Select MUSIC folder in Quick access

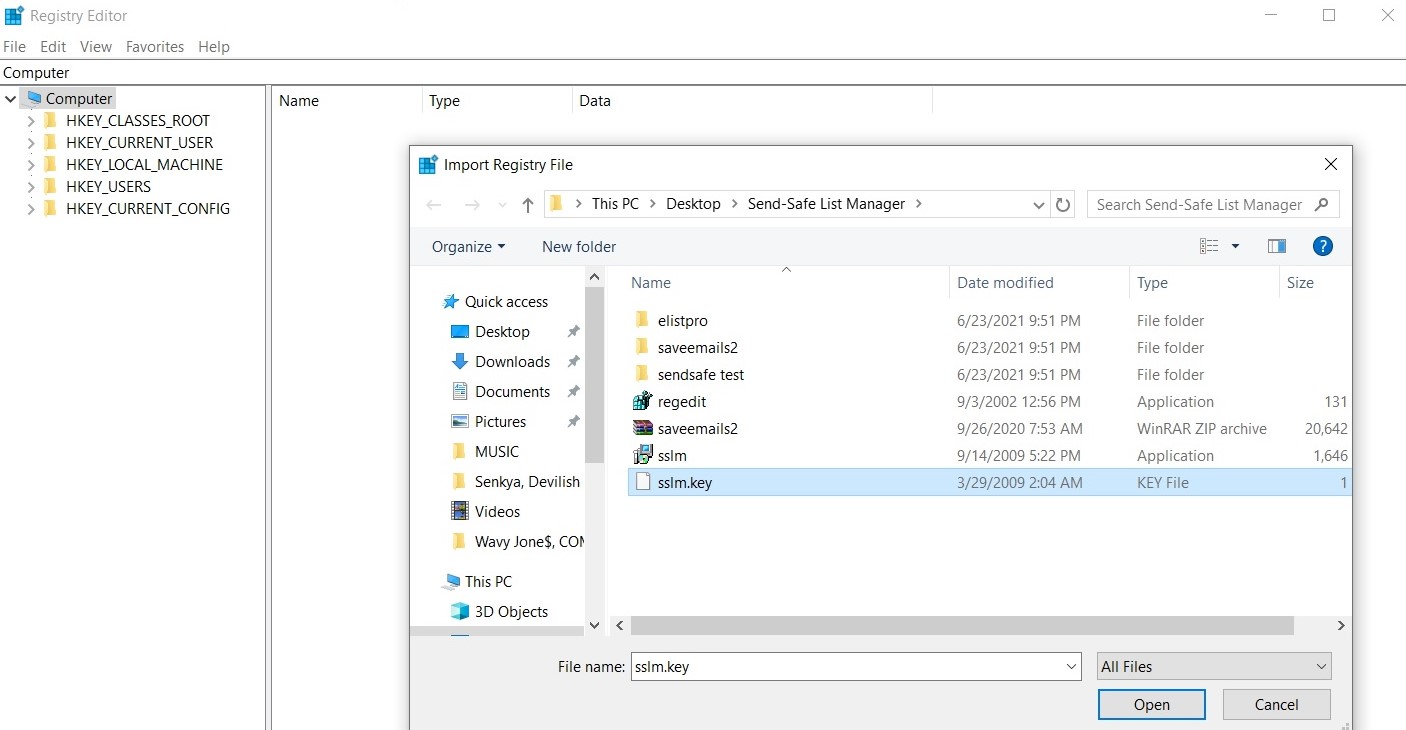click(497, 451)
